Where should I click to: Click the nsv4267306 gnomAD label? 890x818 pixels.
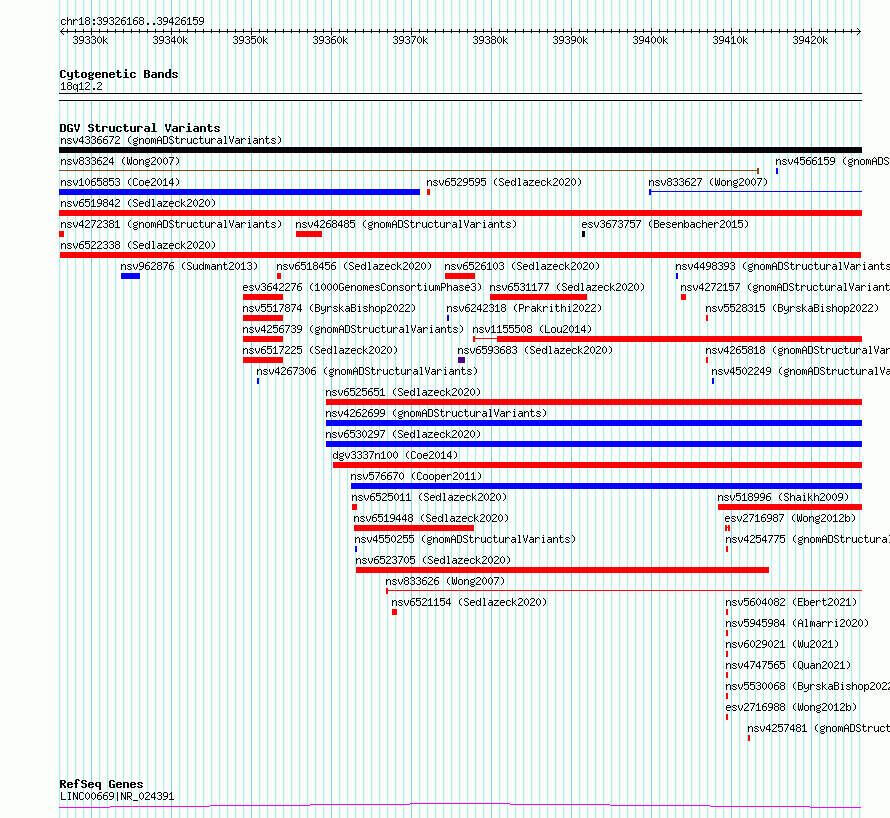pyautogui.click(x=367, y=371)
